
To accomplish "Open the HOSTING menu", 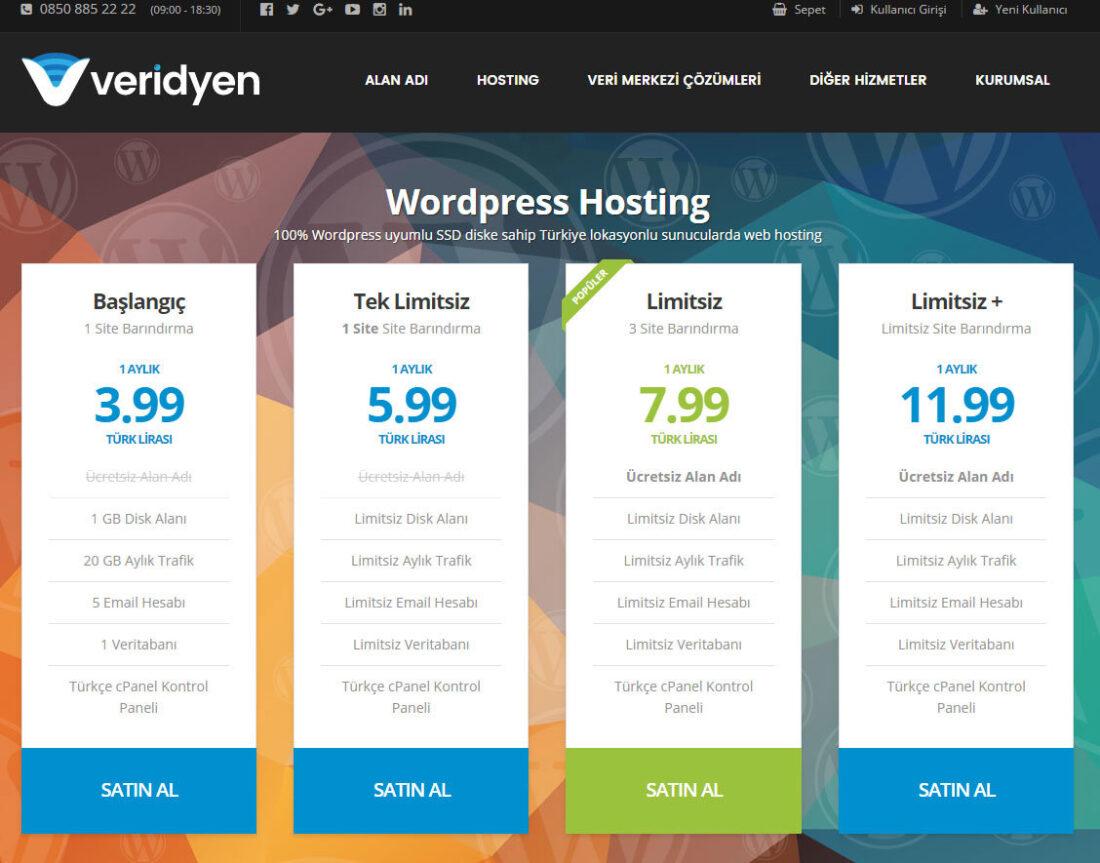I will click(508, 80).
